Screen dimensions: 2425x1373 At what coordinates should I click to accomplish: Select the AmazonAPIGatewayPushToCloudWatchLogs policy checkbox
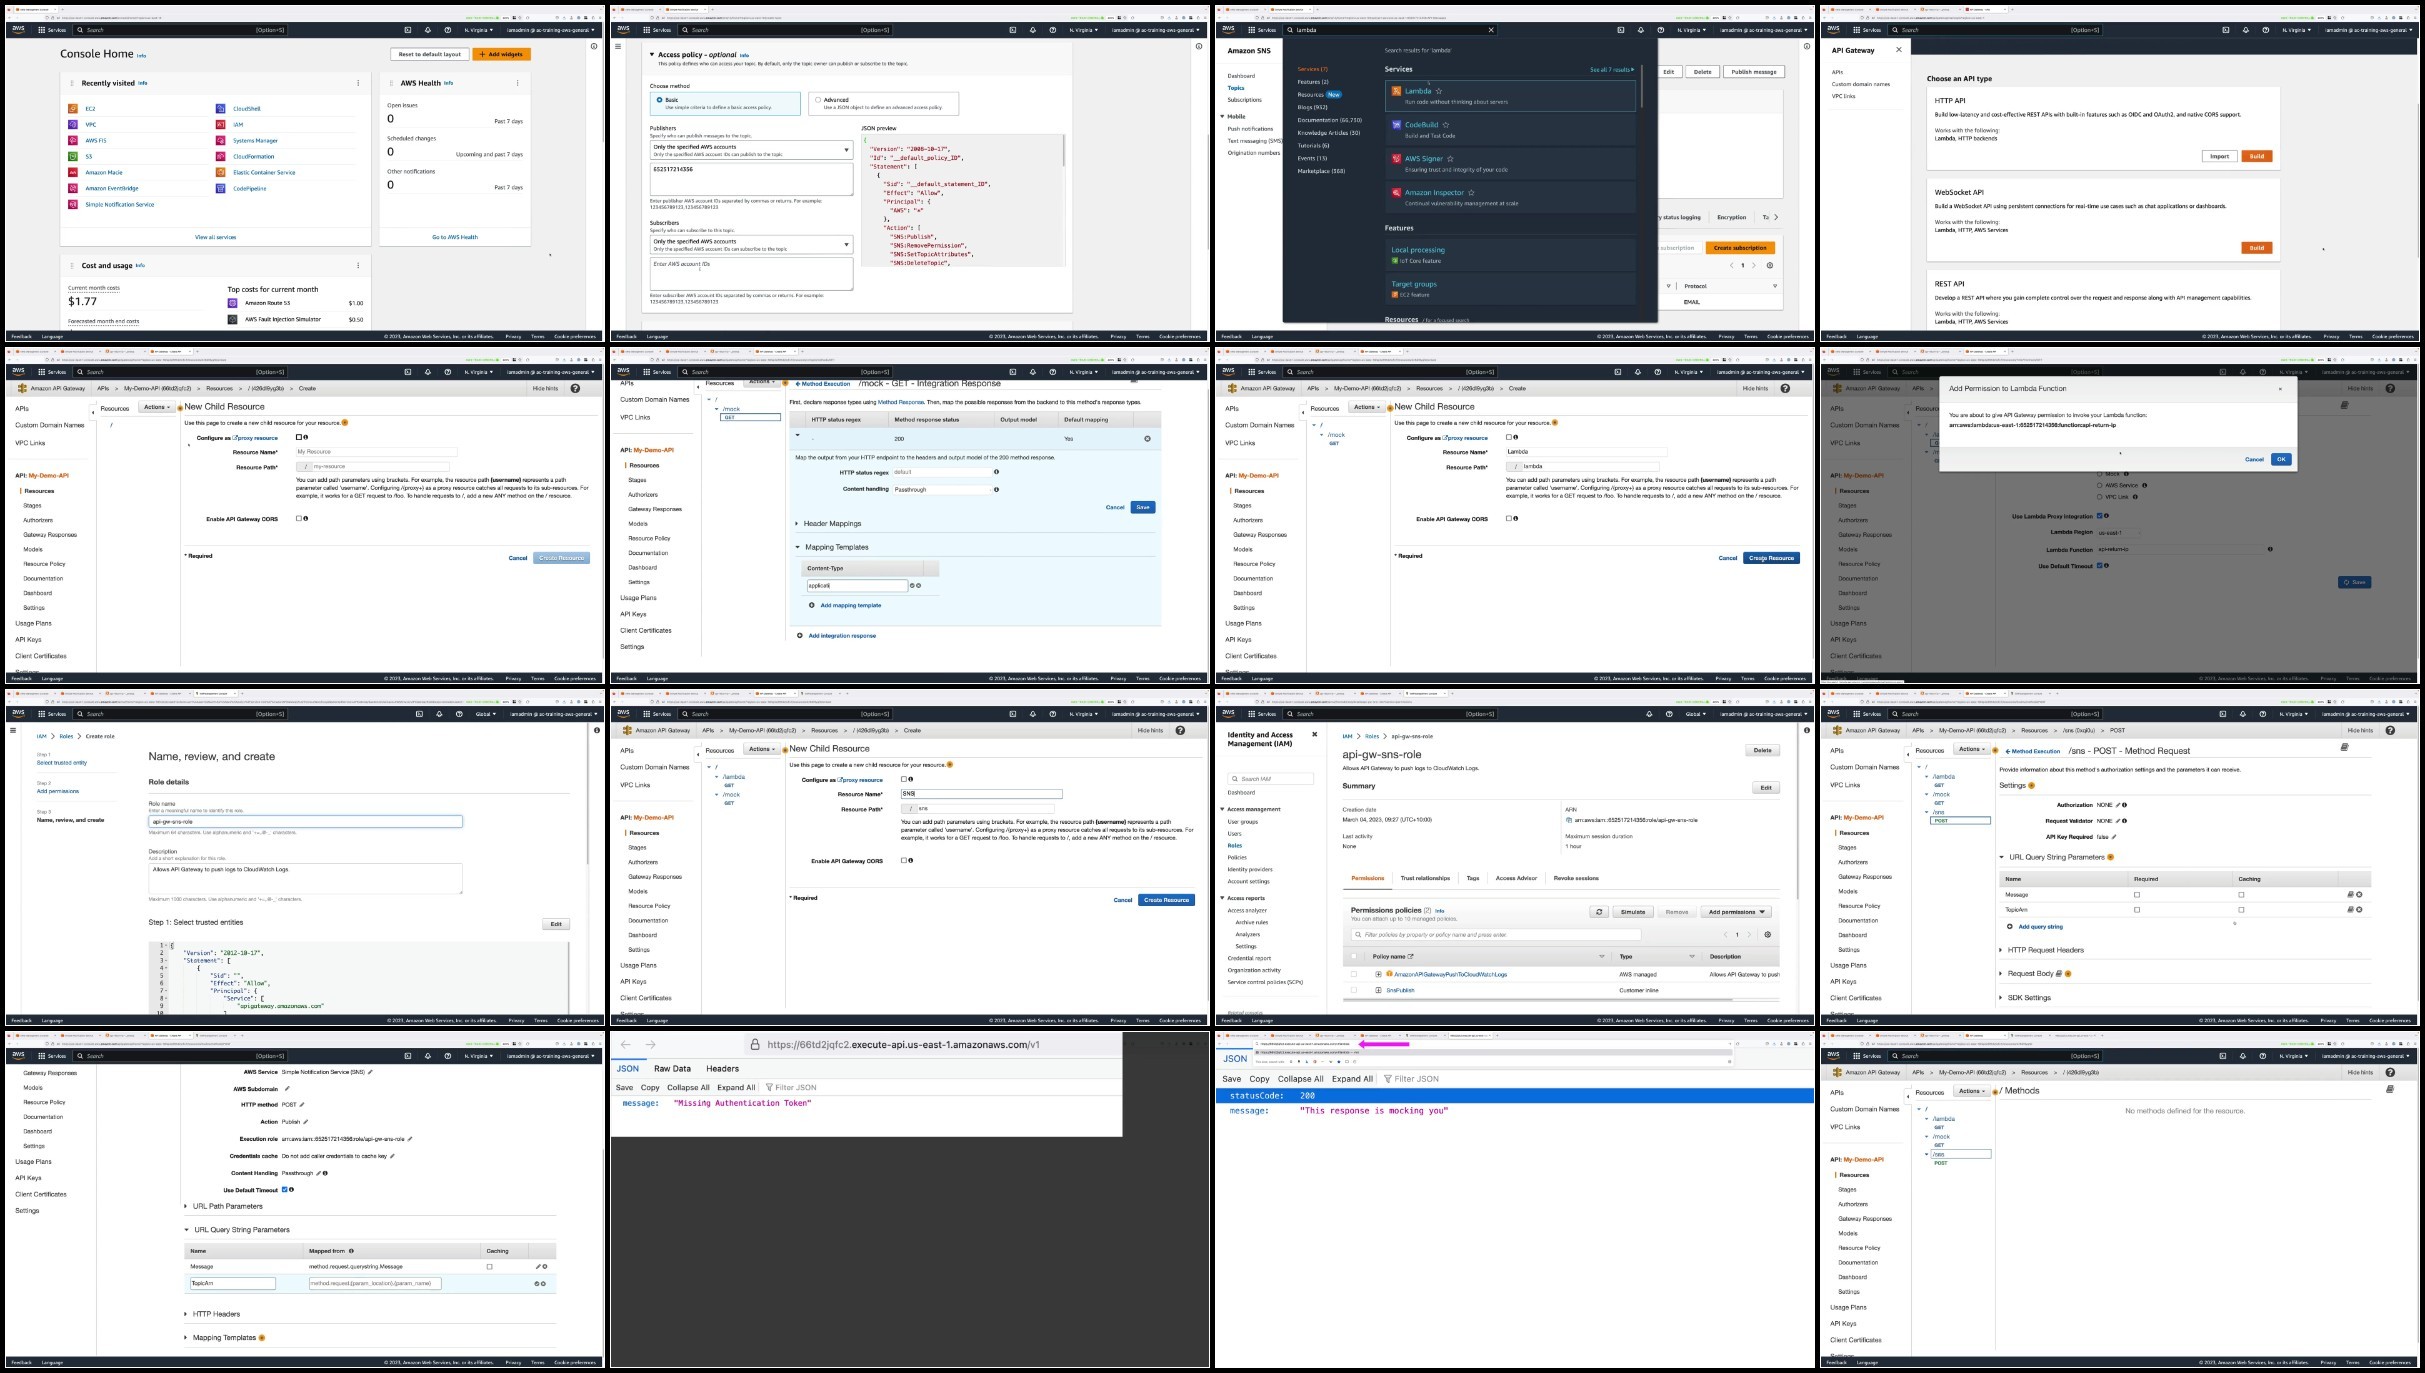click(x=1354, y=974)
